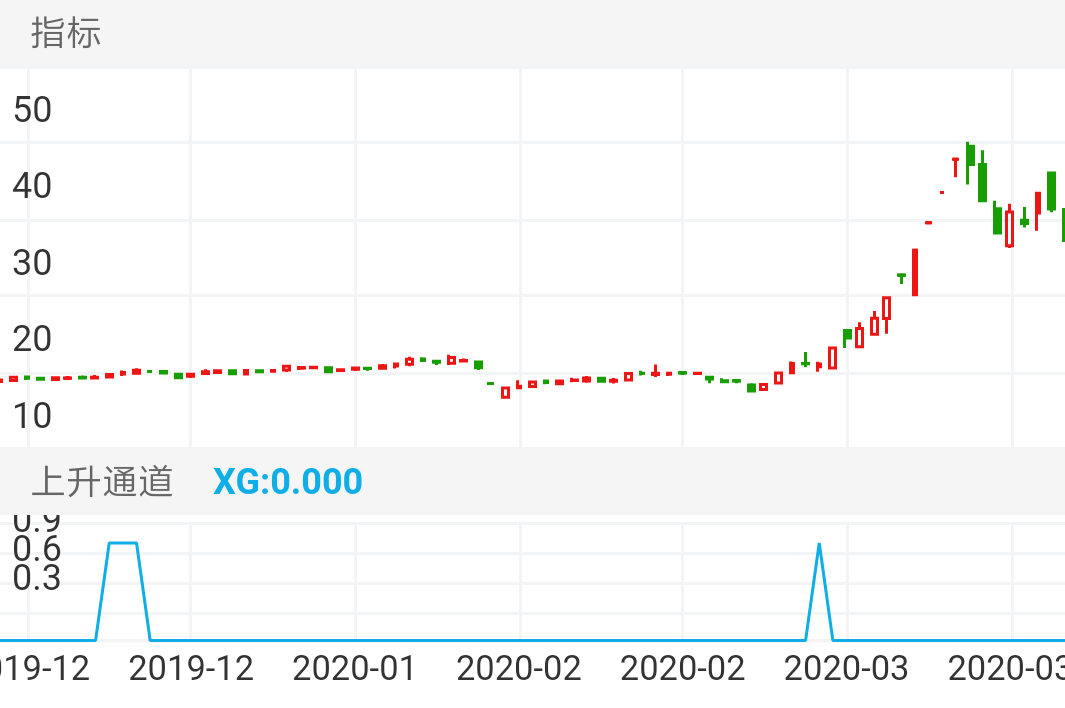Click the 40 price axis label
Viewport: 1065px width, 708px height.
coord(32,186)
